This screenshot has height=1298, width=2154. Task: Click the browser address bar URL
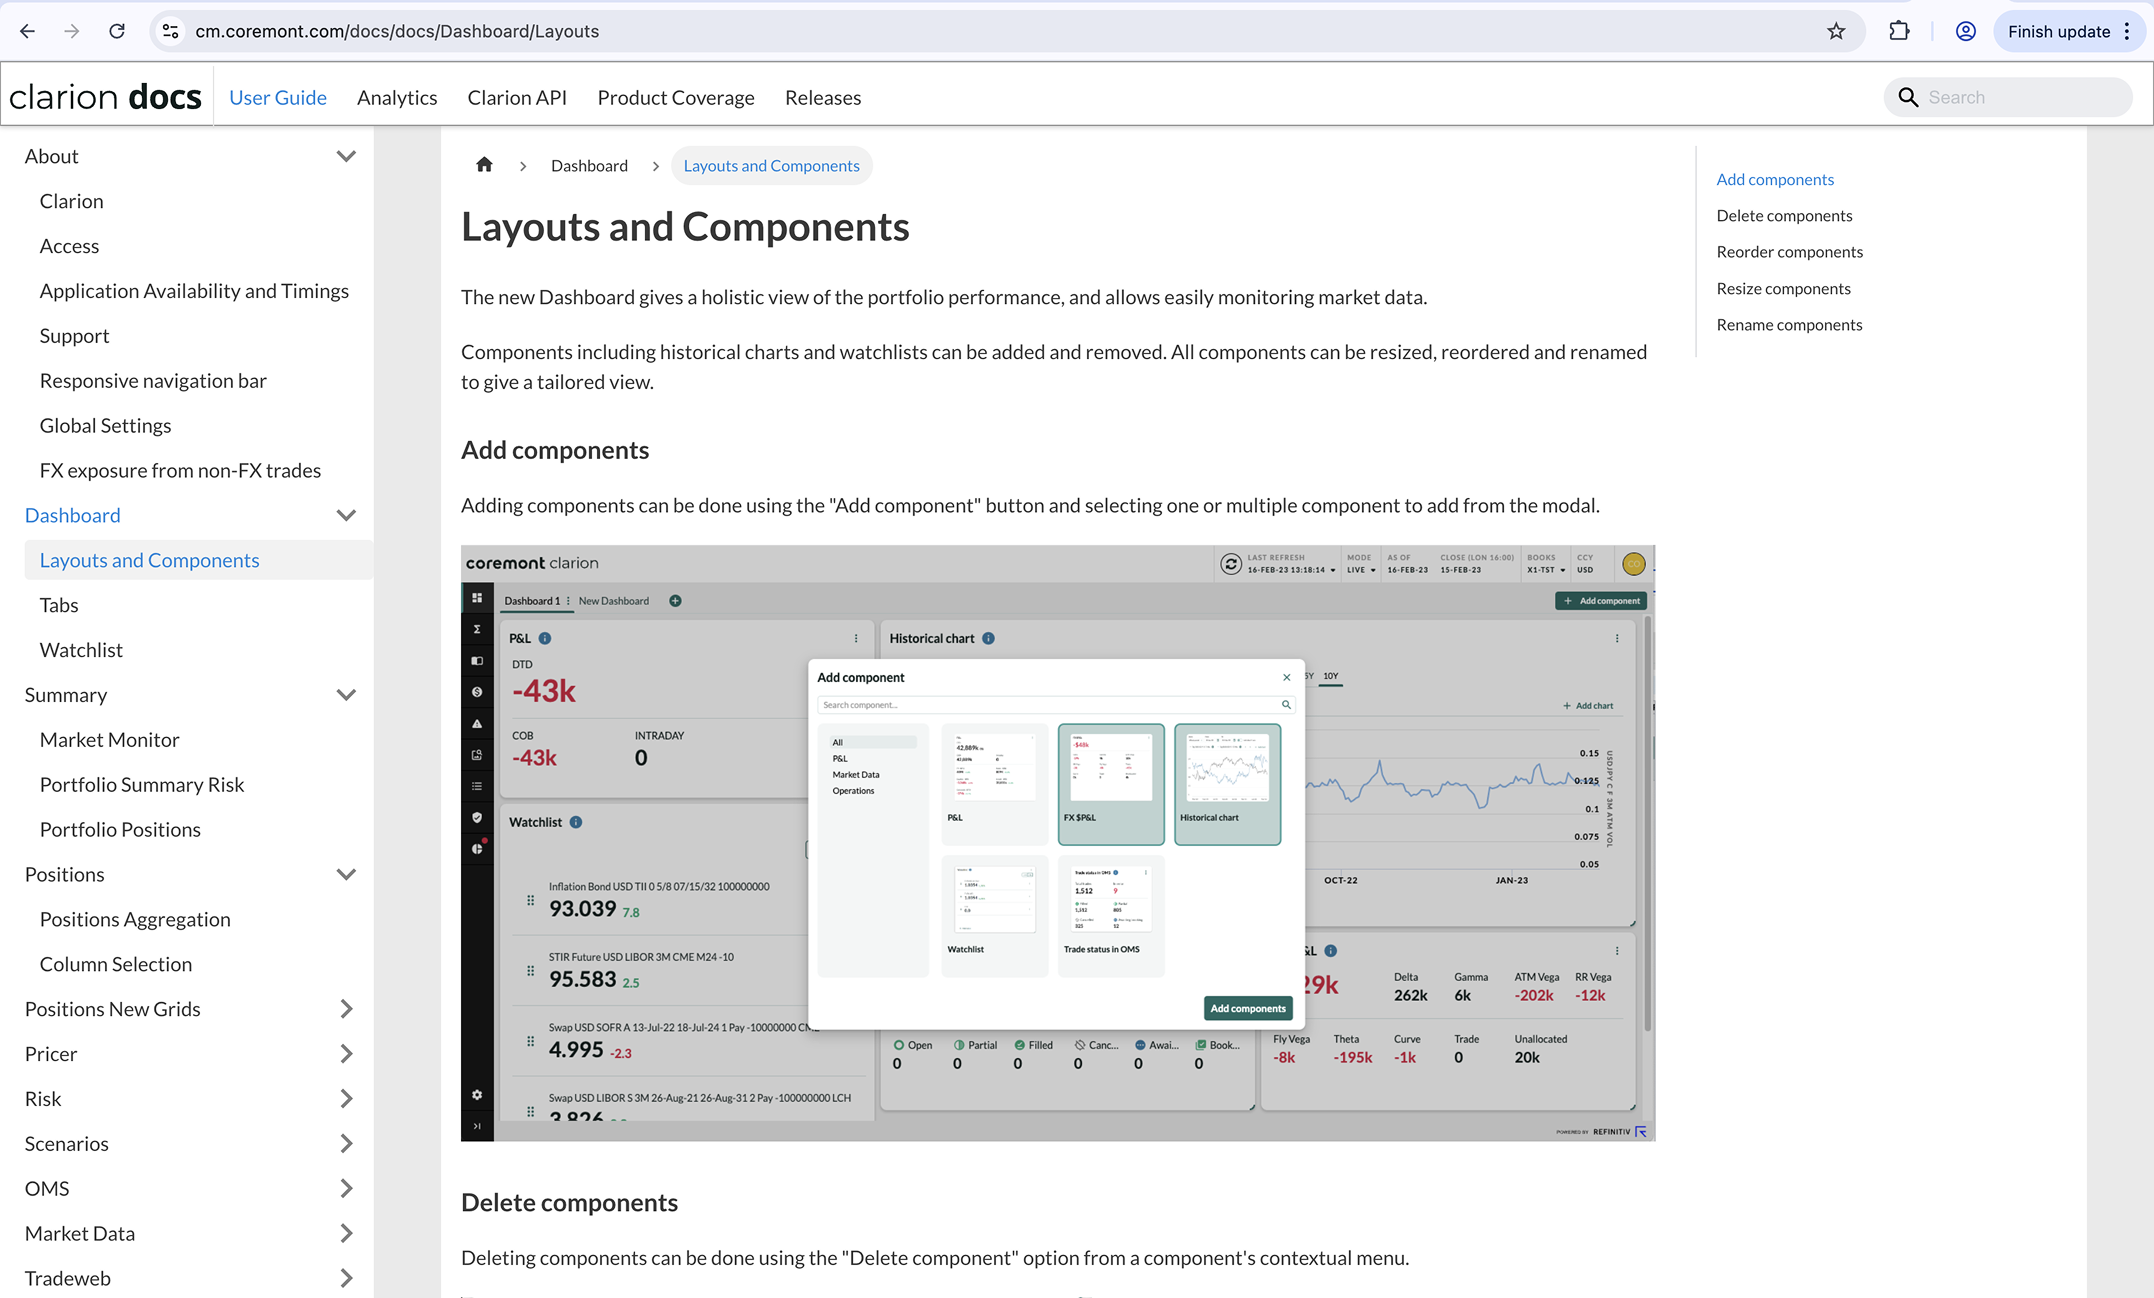coord(397,31)
